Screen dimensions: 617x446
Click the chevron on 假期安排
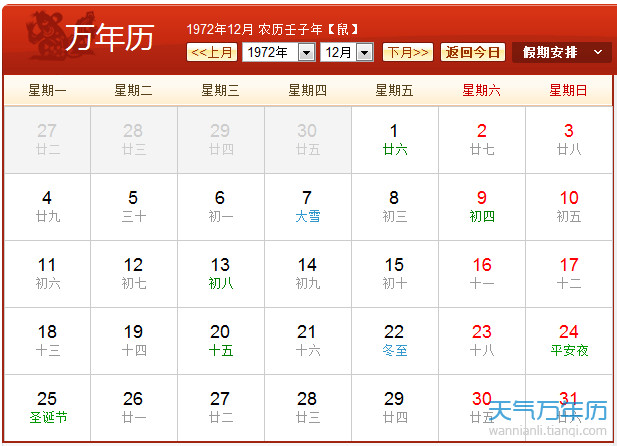click(x=598, y=52)
